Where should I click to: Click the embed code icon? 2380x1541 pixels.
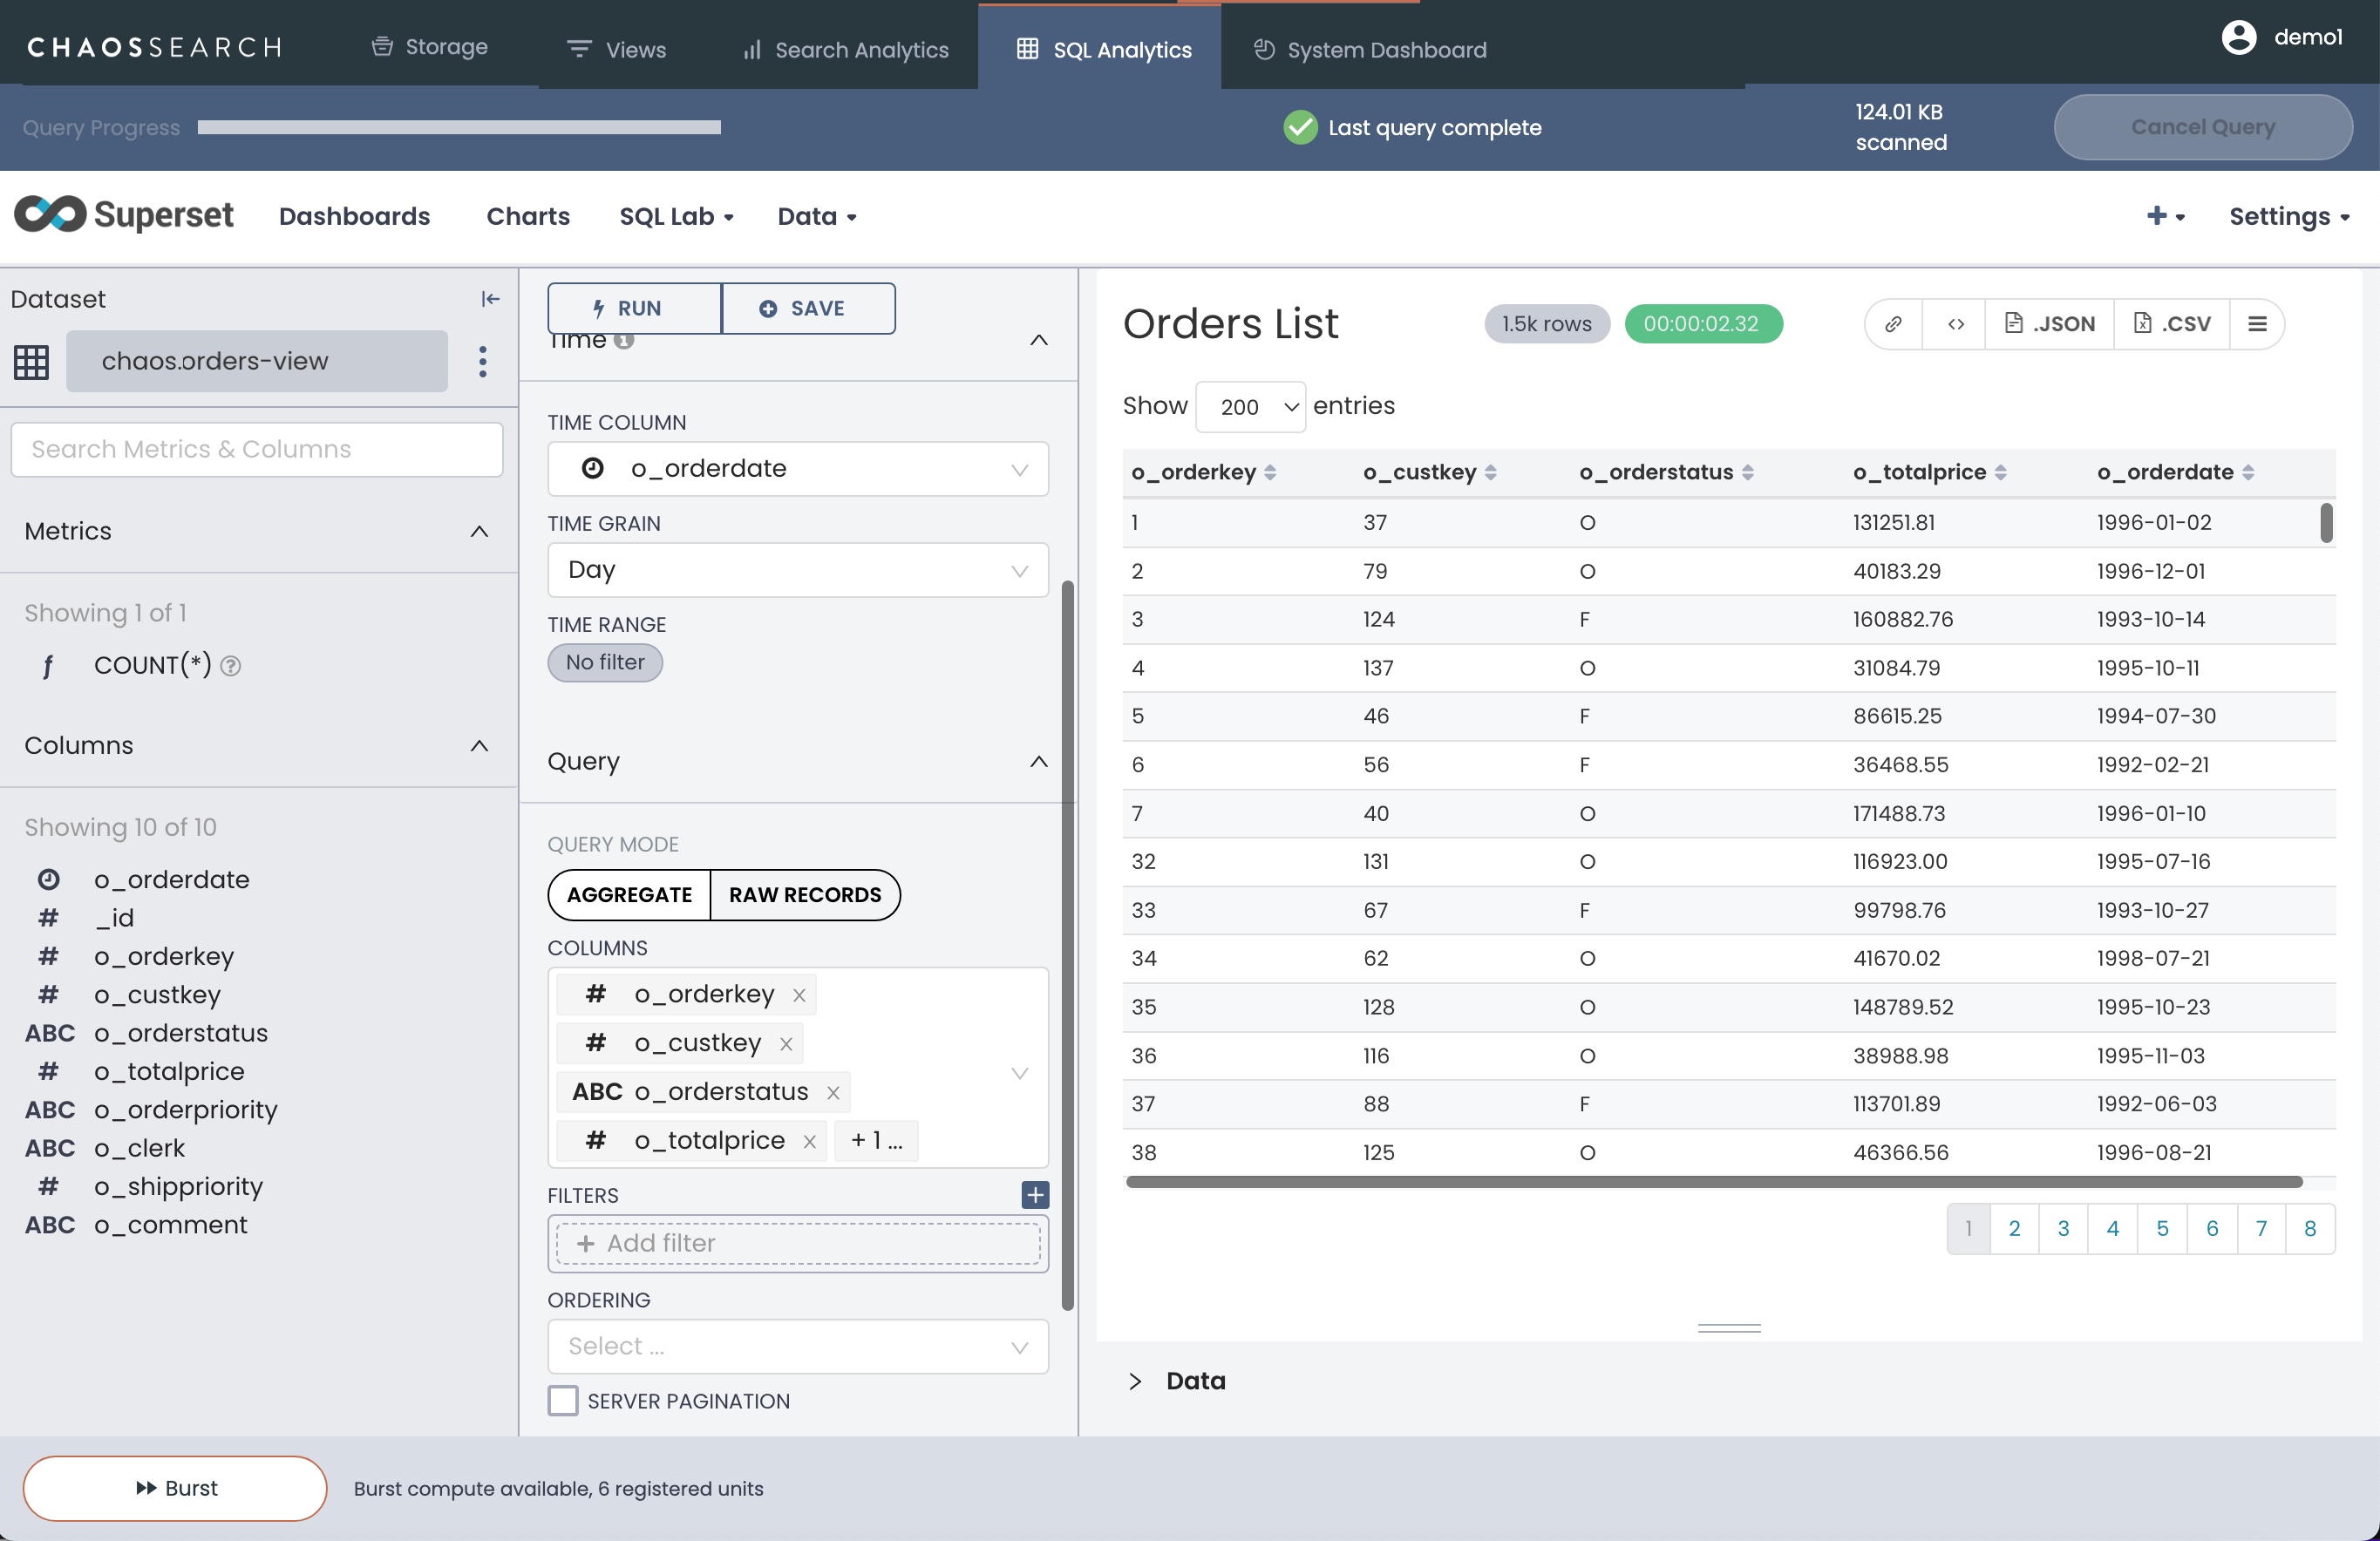(1955, 324)
